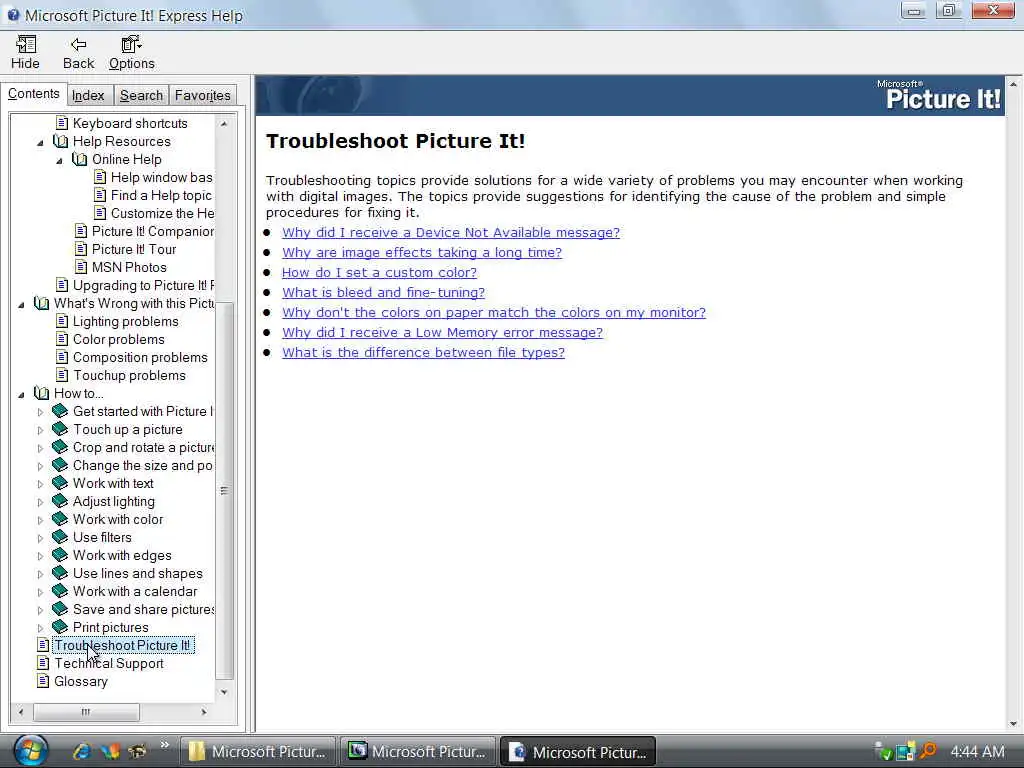
Task: Open the Options toolbar menu
Action: (x=131, y=52)
